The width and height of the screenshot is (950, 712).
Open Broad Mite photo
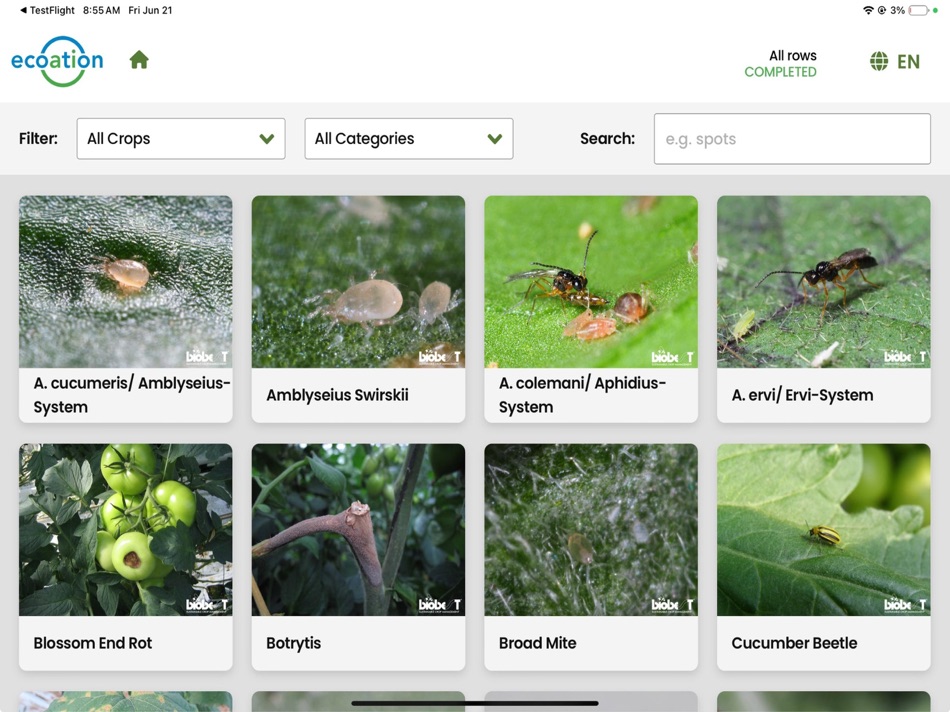tap(591, 530)
